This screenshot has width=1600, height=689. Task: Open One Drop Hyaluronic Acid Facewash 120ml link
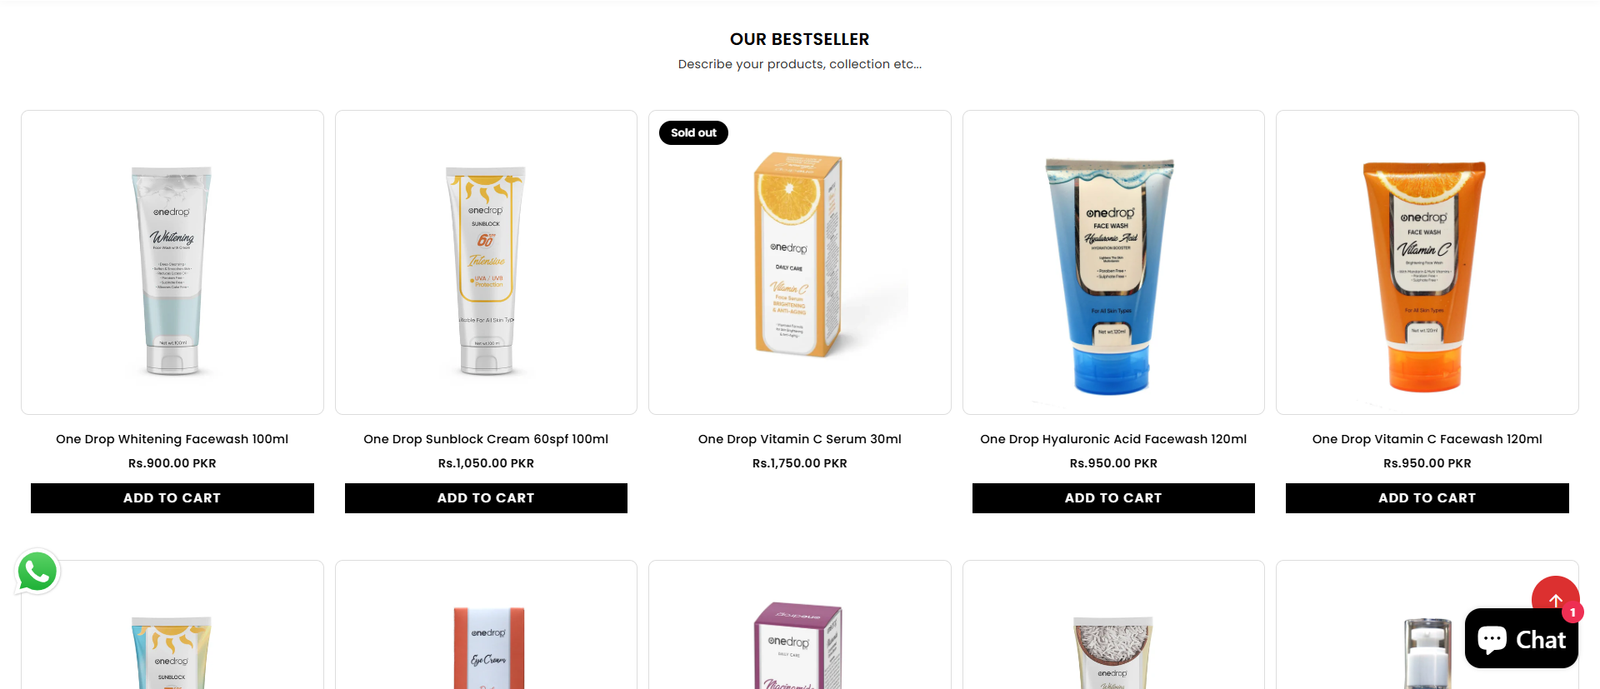(1113, 439)
